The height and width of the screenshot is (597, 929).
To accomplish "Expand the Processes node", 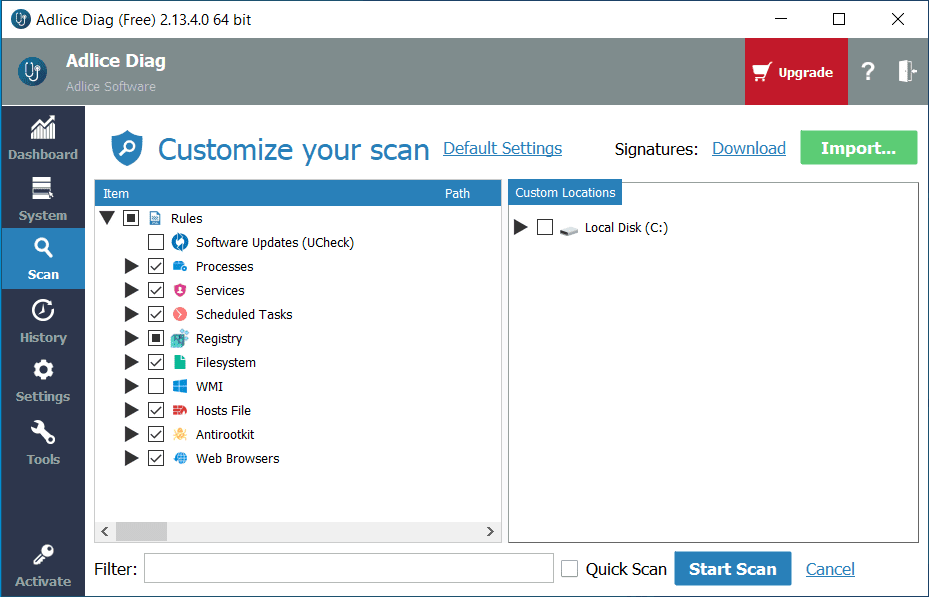I will pos(131,267).
